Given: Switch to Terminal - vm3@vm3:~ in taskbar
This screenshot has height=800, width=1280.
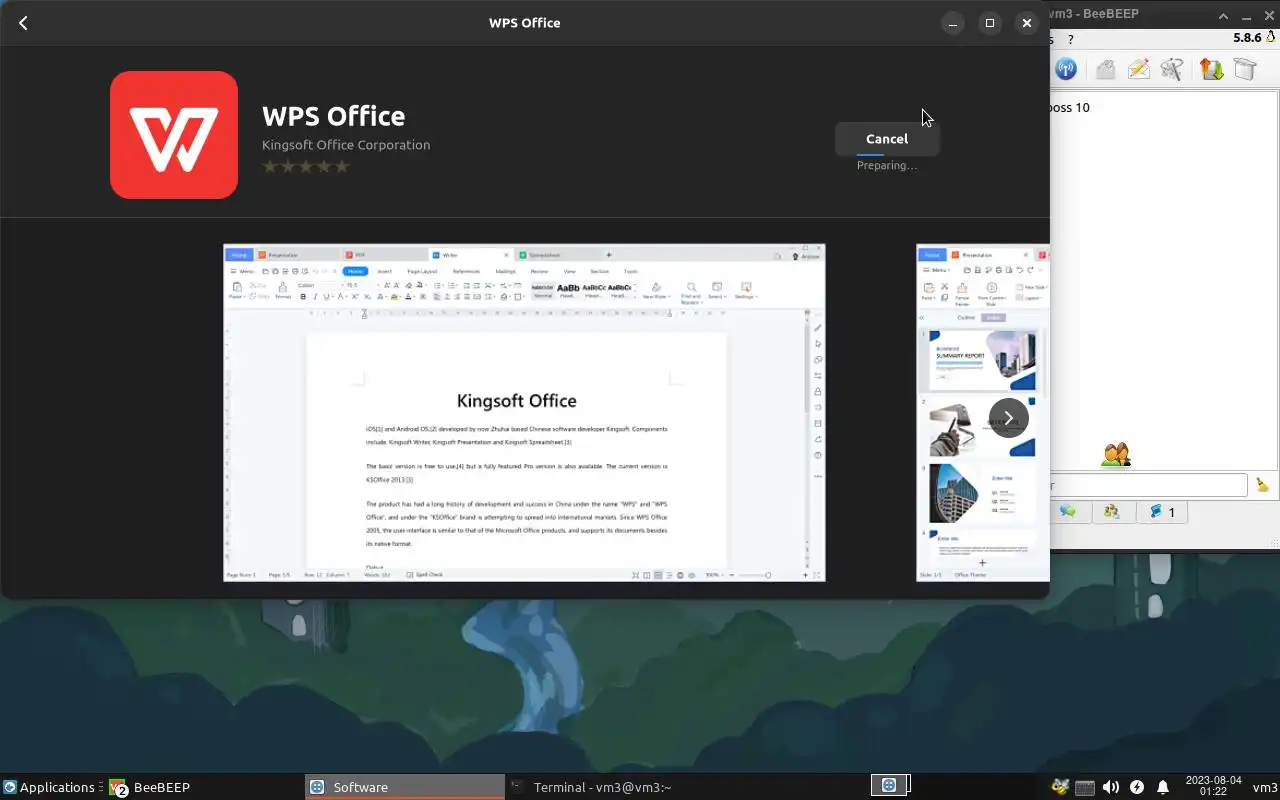Looking at the screenshot, I should tap(603, 787).
